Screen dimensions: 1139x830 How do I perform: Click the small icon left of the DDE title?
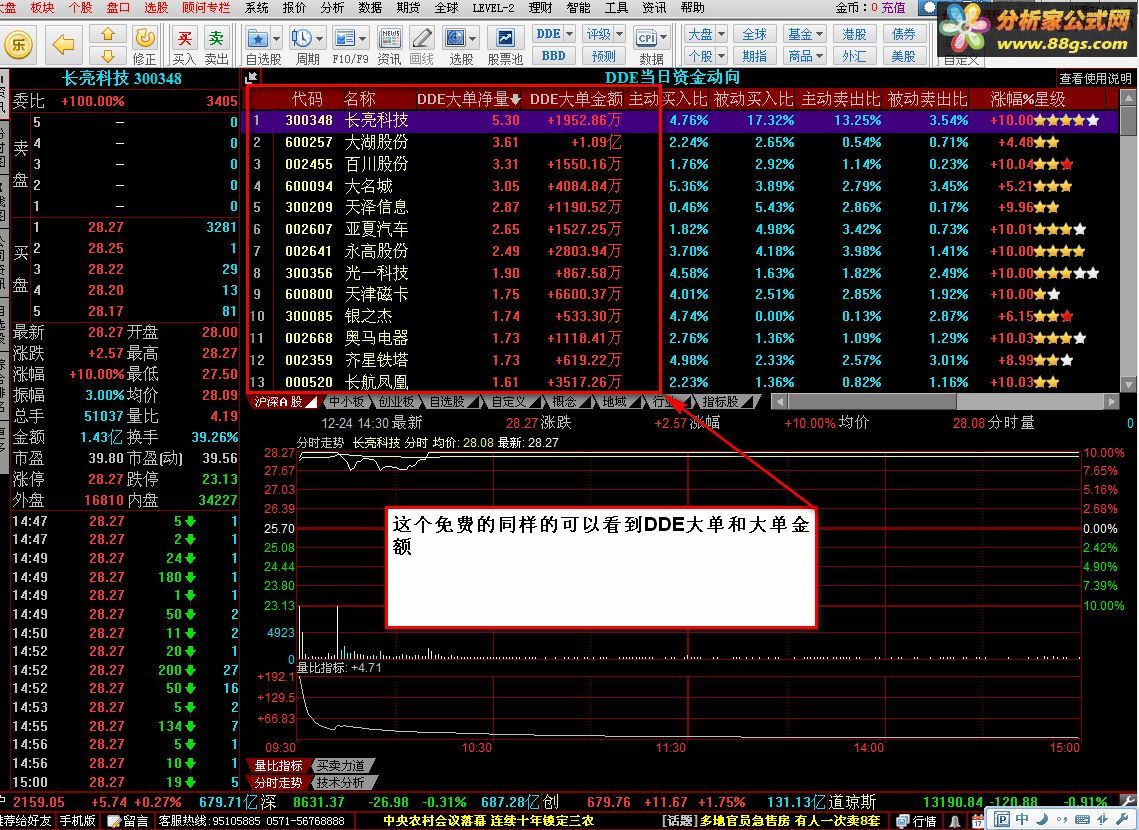click(251, 78)
